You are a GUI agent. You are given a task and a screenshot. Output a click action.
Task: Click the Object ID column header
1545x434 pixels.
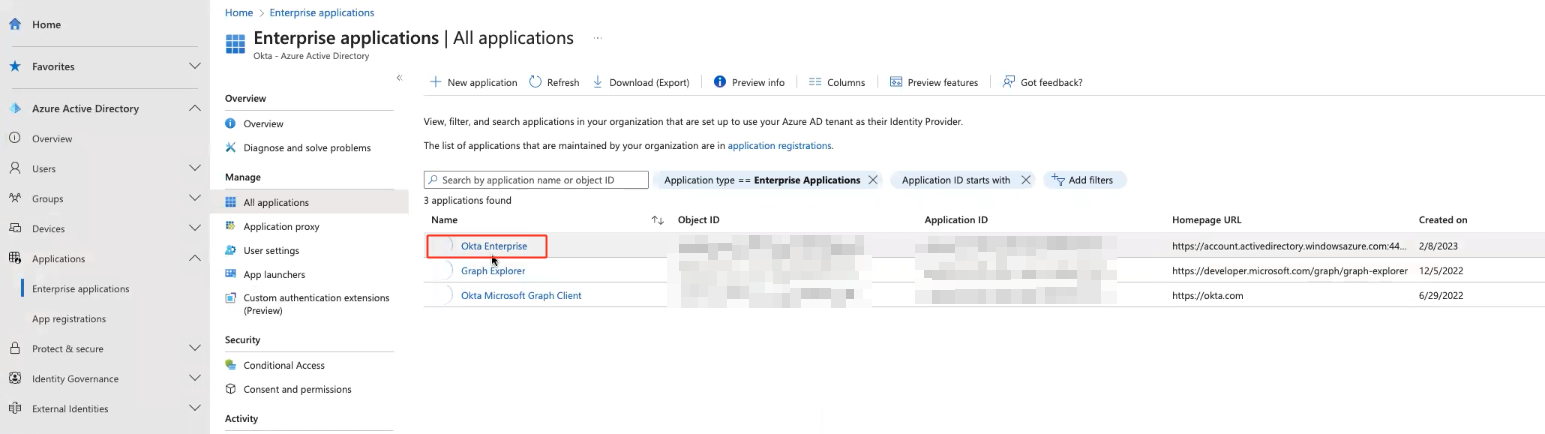(x=698, y=220)
